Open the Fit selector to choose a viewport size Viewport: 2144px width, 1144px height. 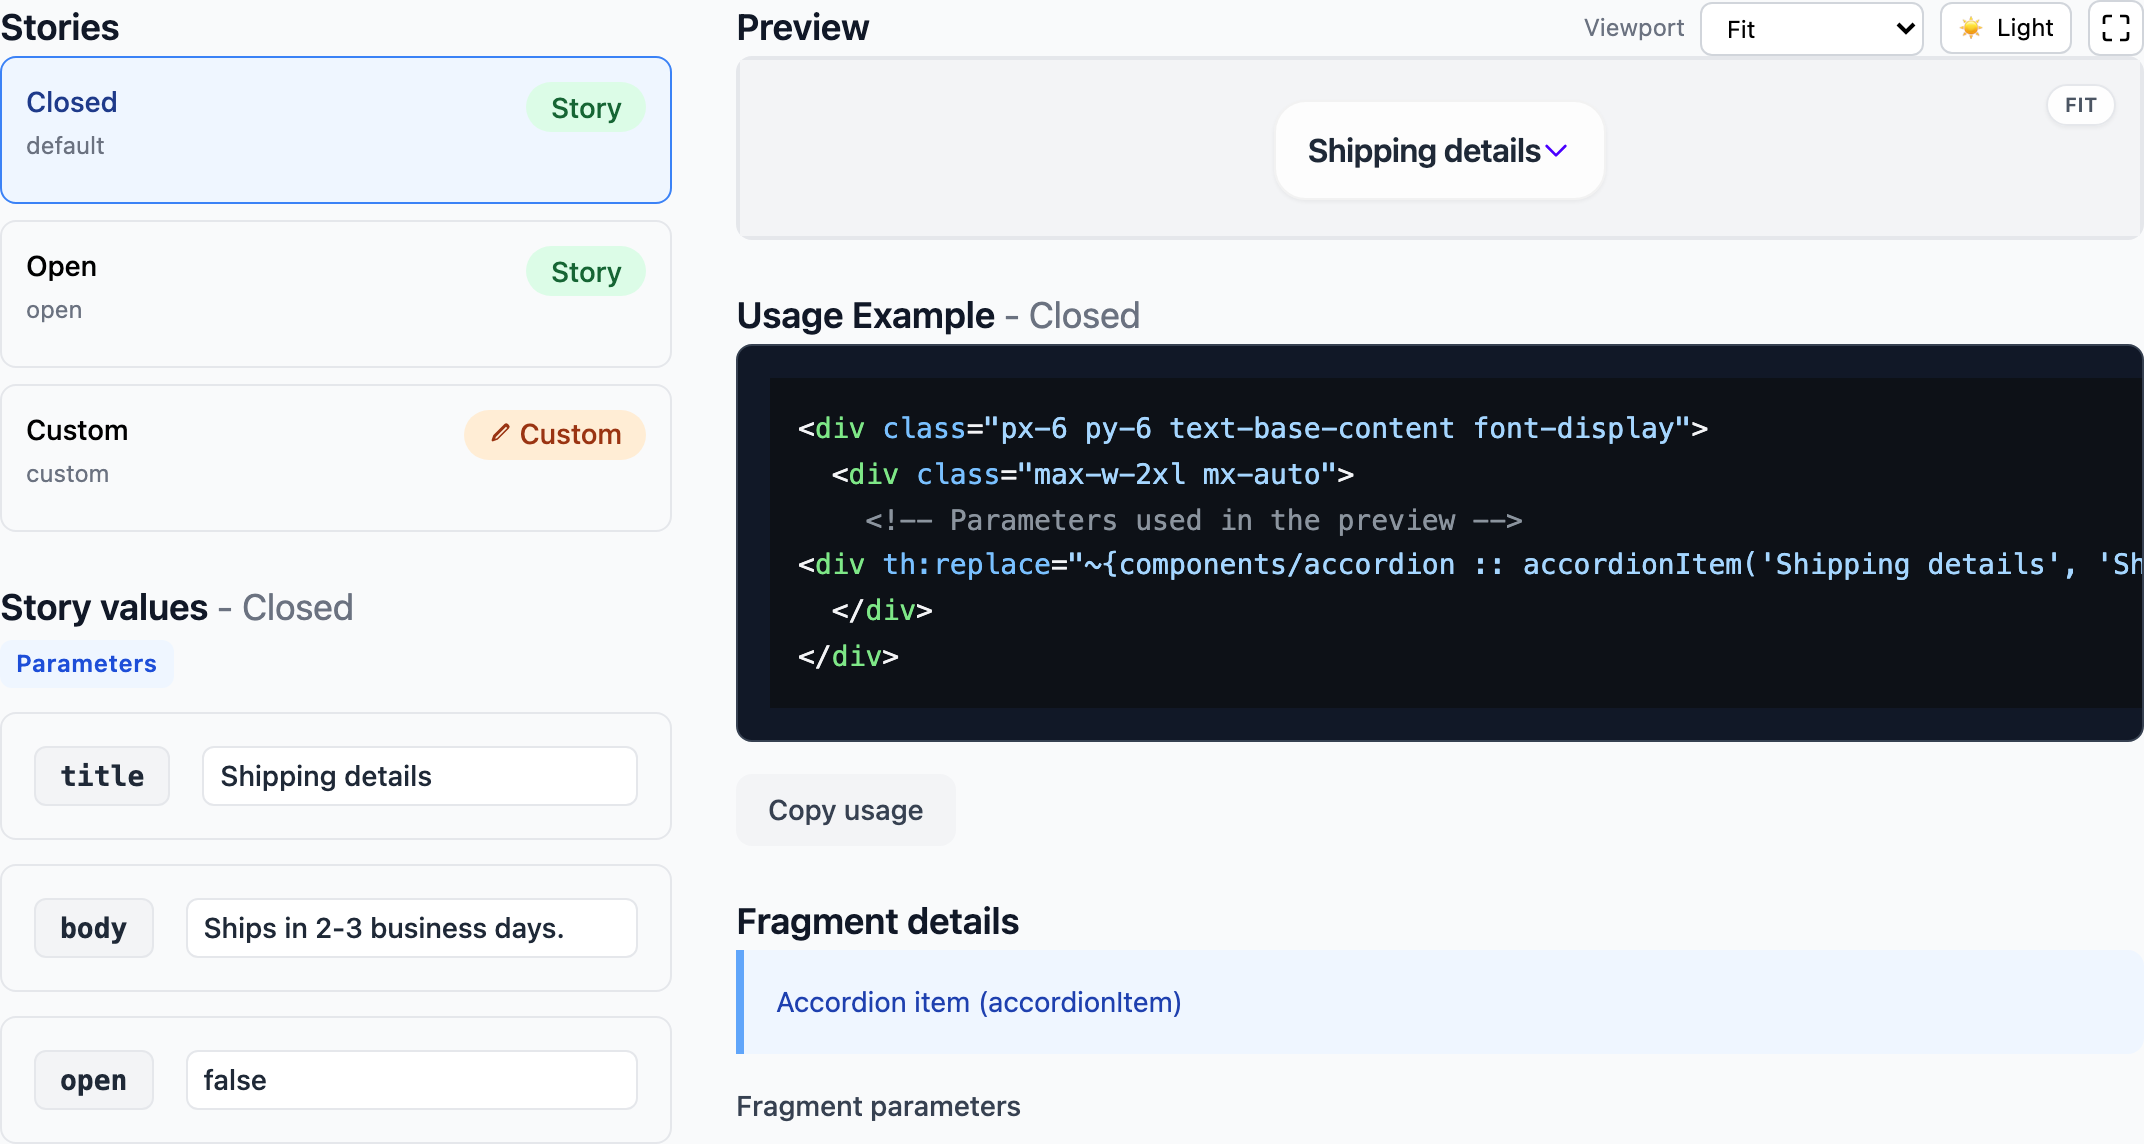click(1811, 29)
